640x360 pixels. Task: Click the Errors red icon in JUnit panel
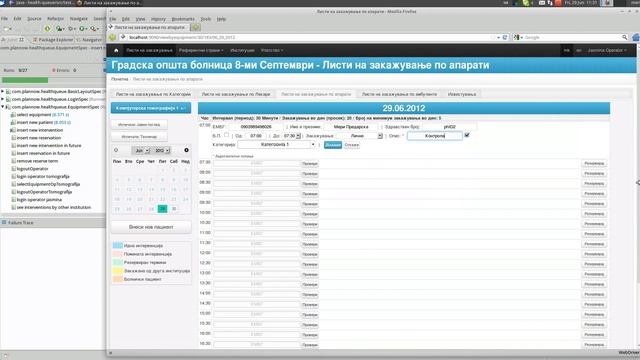pyautogui.click(x=53, y=70)
